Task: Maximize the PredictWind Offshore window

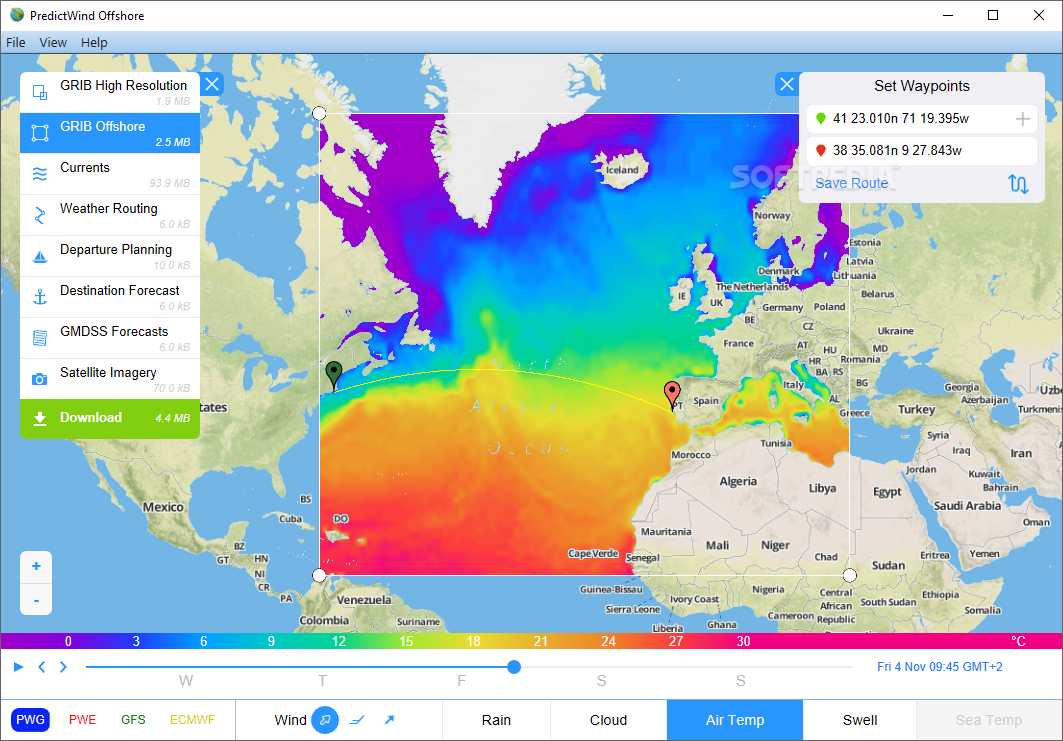Action: tap(993, 15)
